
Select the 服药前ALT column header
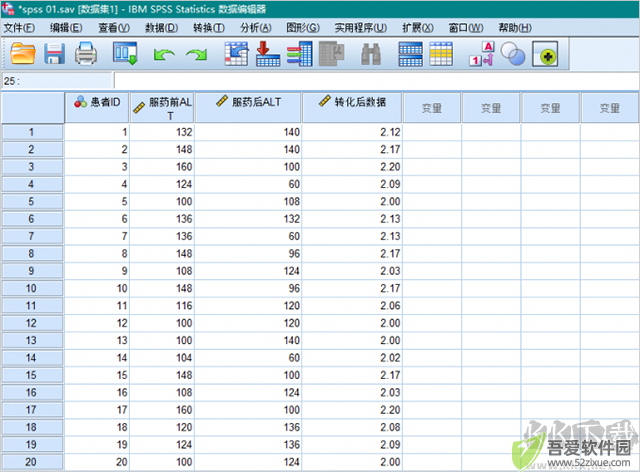pyautogui.click(x=162, y=107)
